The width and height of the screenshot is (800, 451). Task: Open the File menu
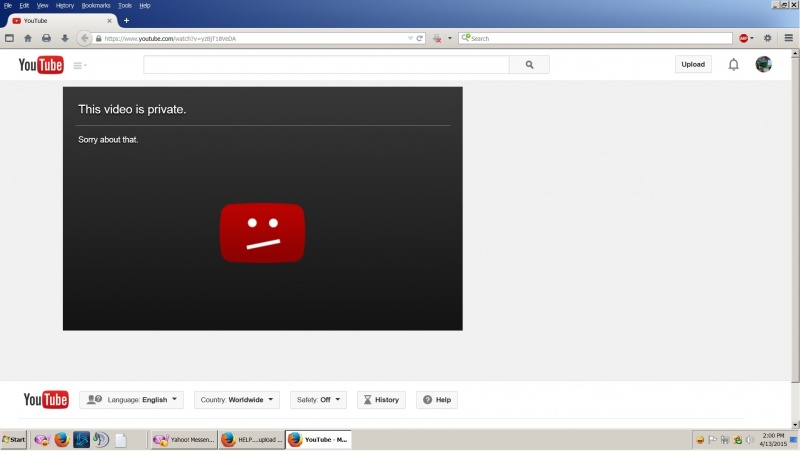point(8,6)
